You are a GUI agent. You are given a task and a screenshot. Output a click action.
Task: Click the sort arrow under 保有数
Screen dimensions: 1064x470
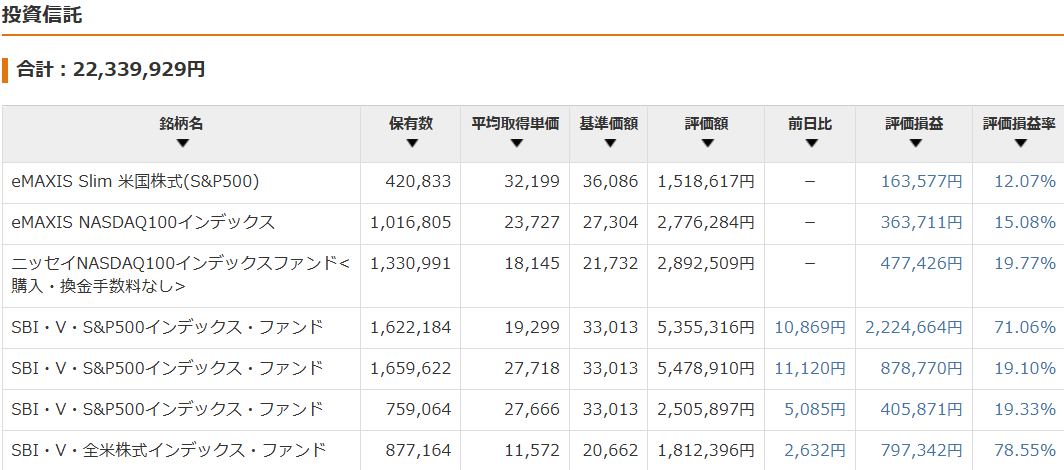coord(411,143)
